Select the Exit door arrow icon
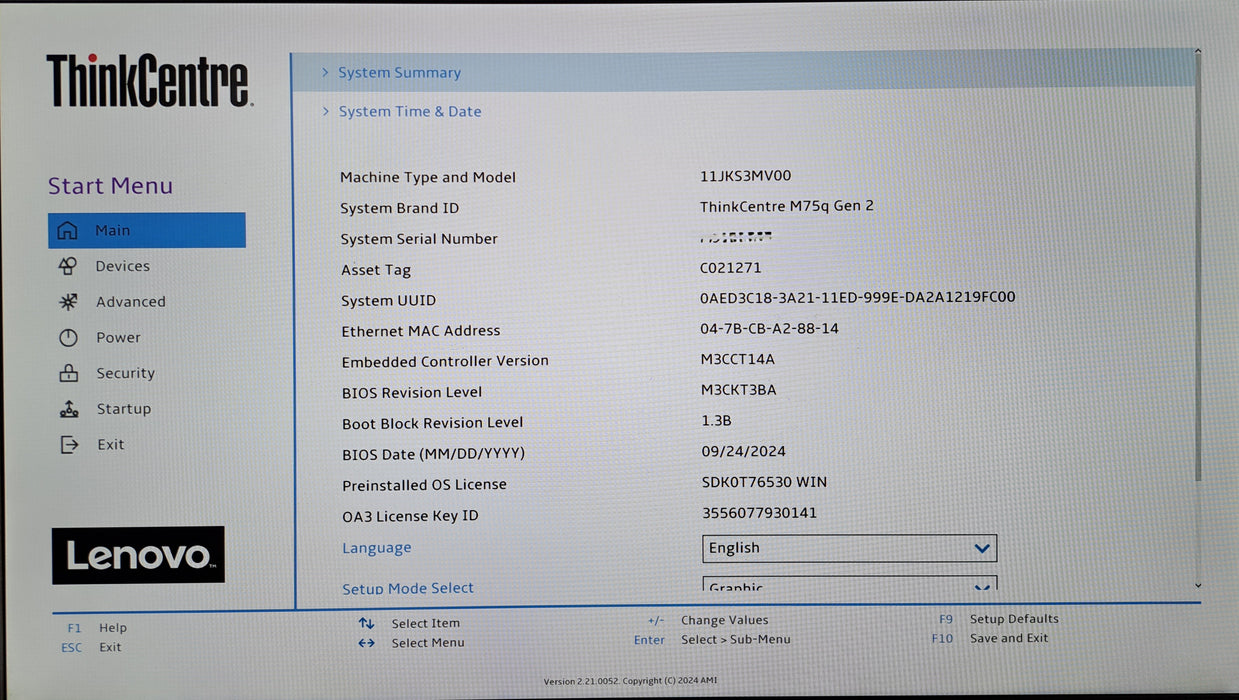The width and height of the screenshot is (1239, 700). pos(69,445)
